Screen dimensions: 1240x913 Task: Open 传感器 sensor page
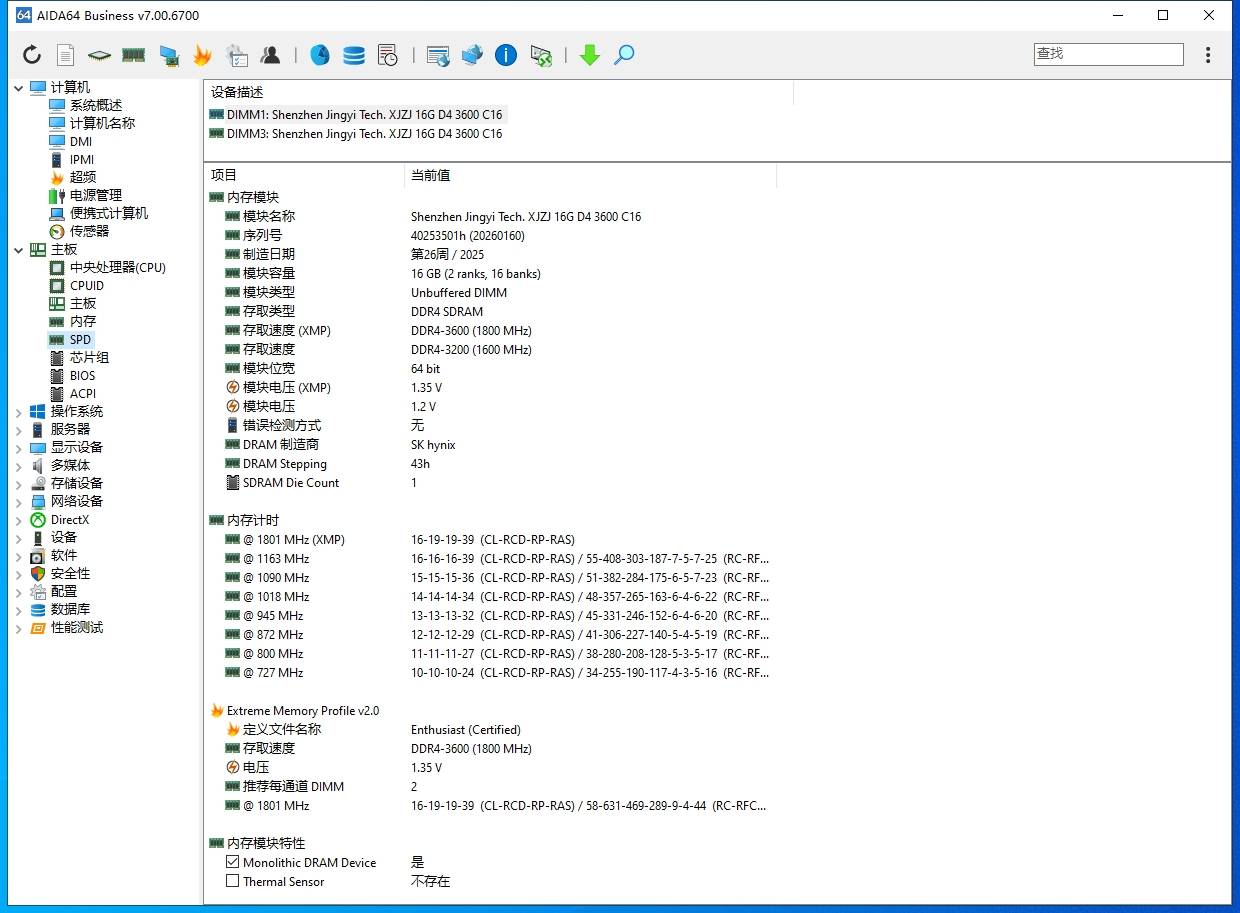tap(89, 231)
